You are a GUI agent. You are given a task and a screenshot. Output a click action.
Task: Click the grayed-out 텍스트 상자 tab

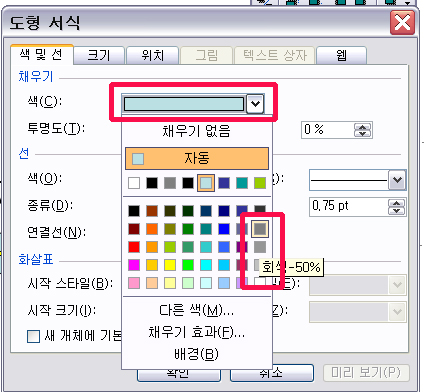pos(274,55)
